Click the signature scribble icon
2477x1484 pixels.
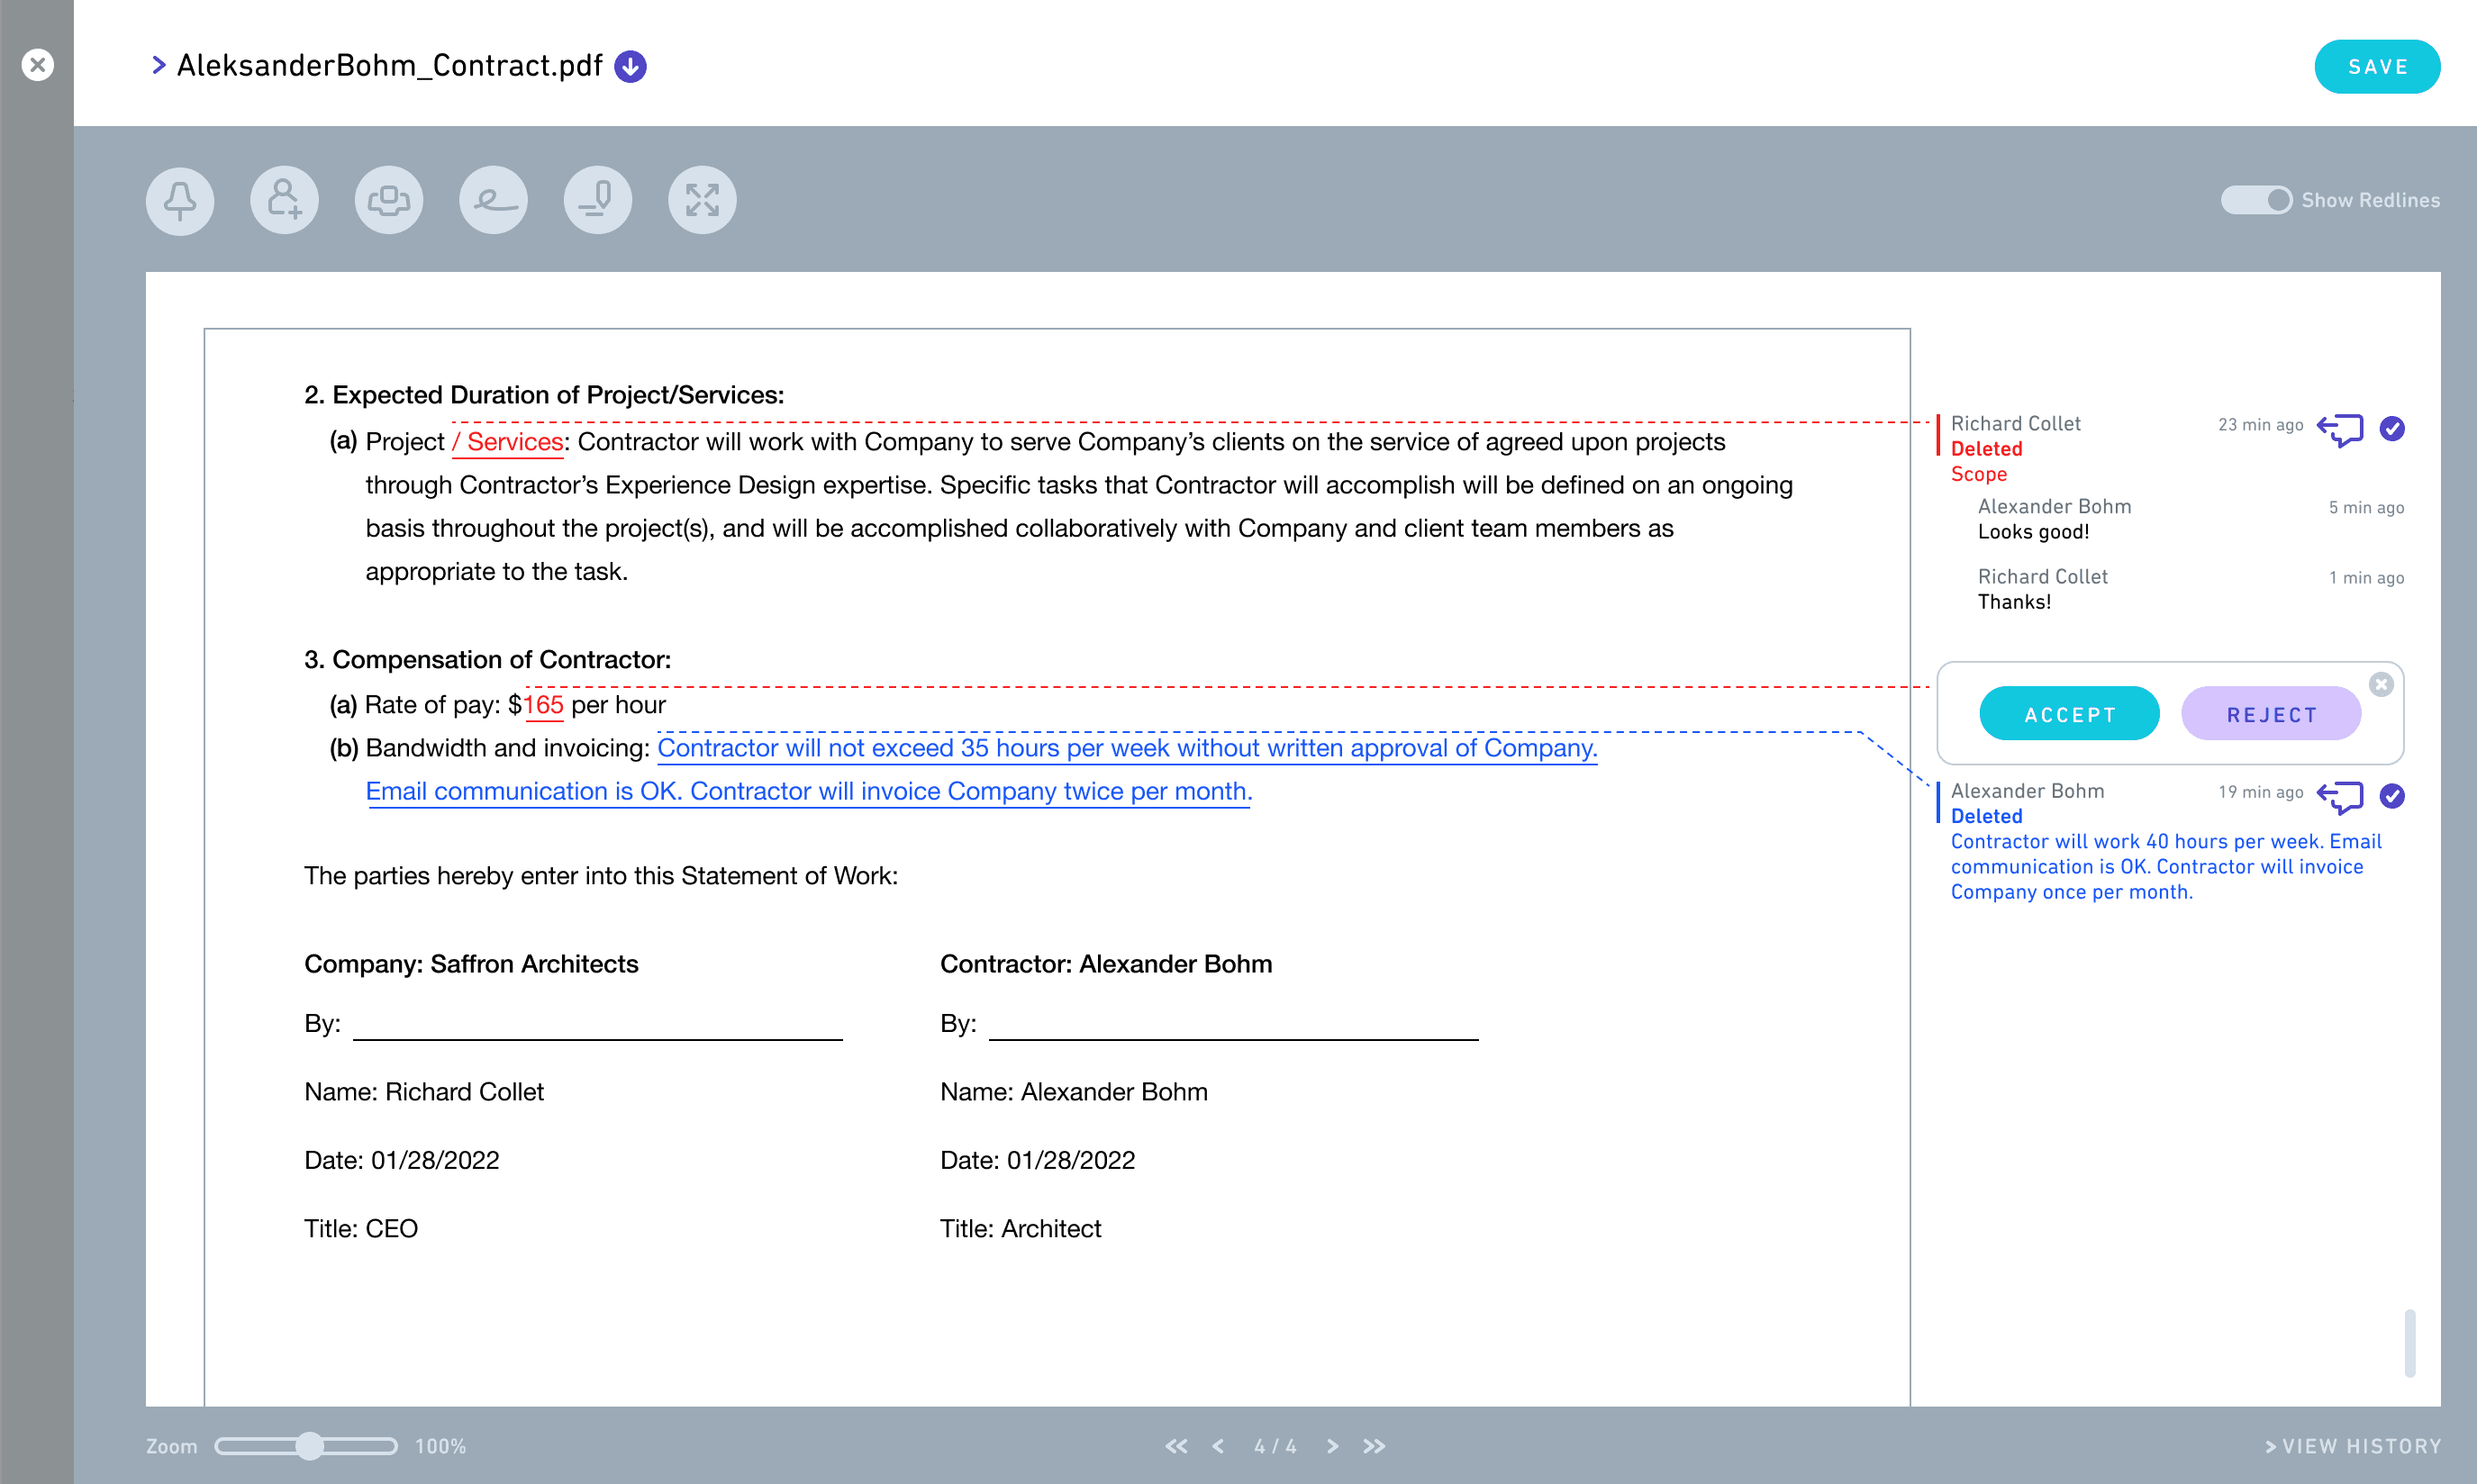(x=493, y=200)
